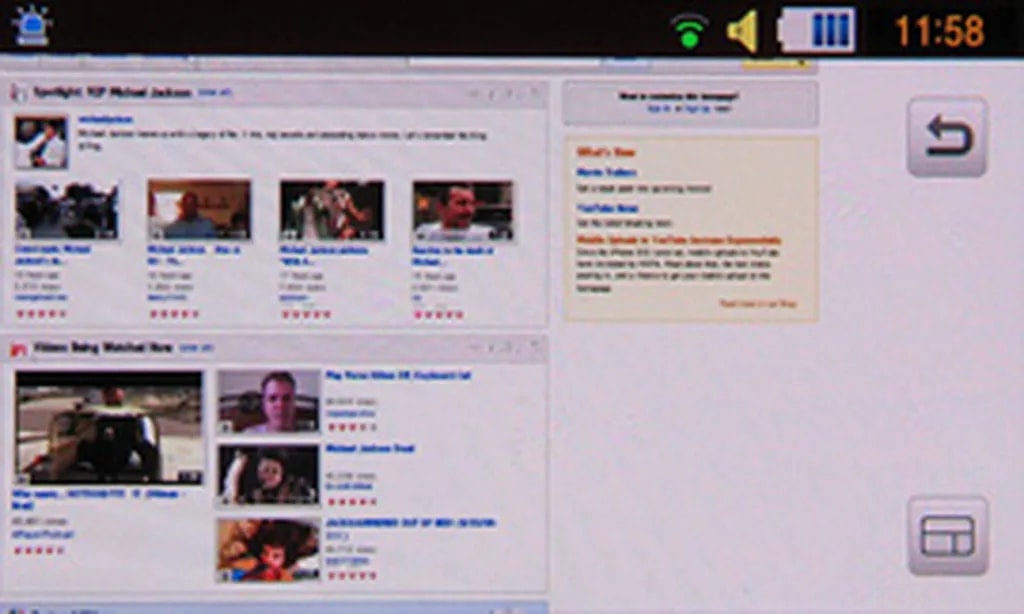Open the fourth Spotlight video thumbnail

coord(463,210)
